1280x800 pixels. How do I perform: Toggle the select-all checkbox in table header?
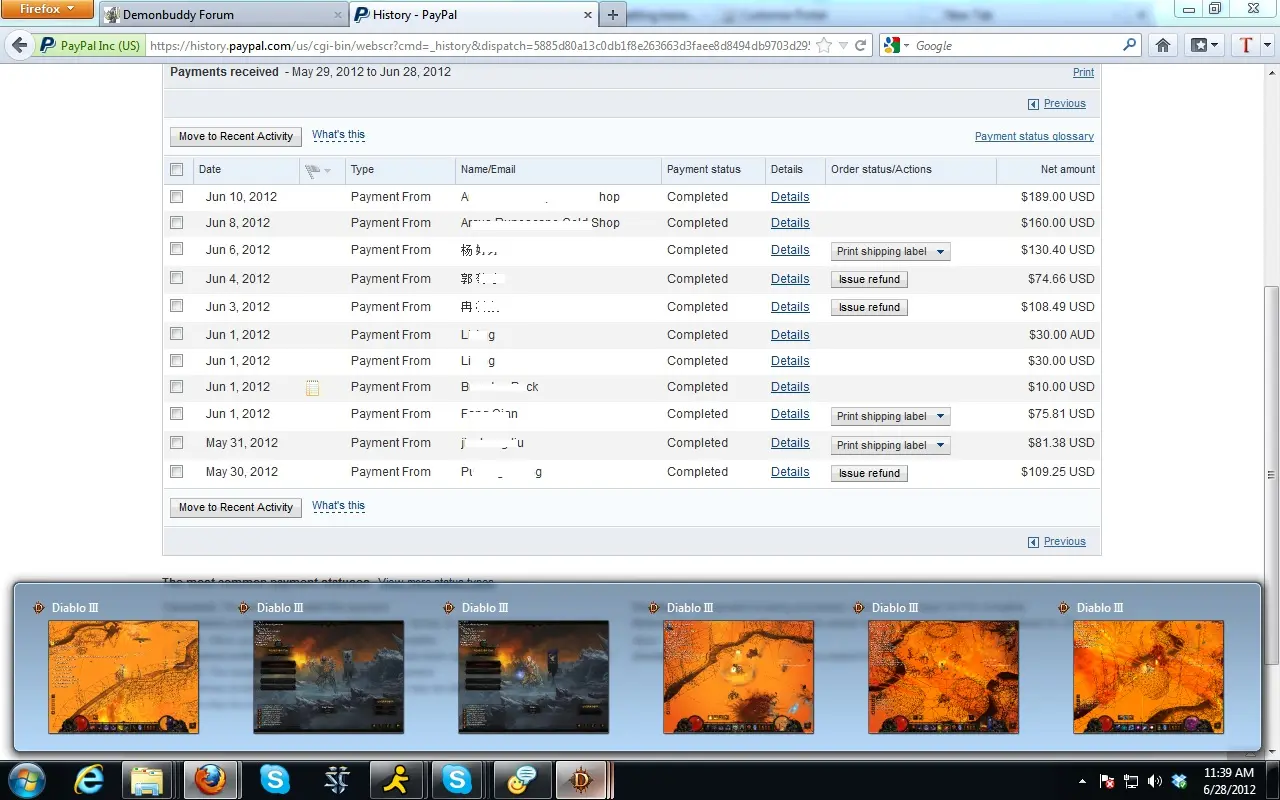tap(177, 170)
